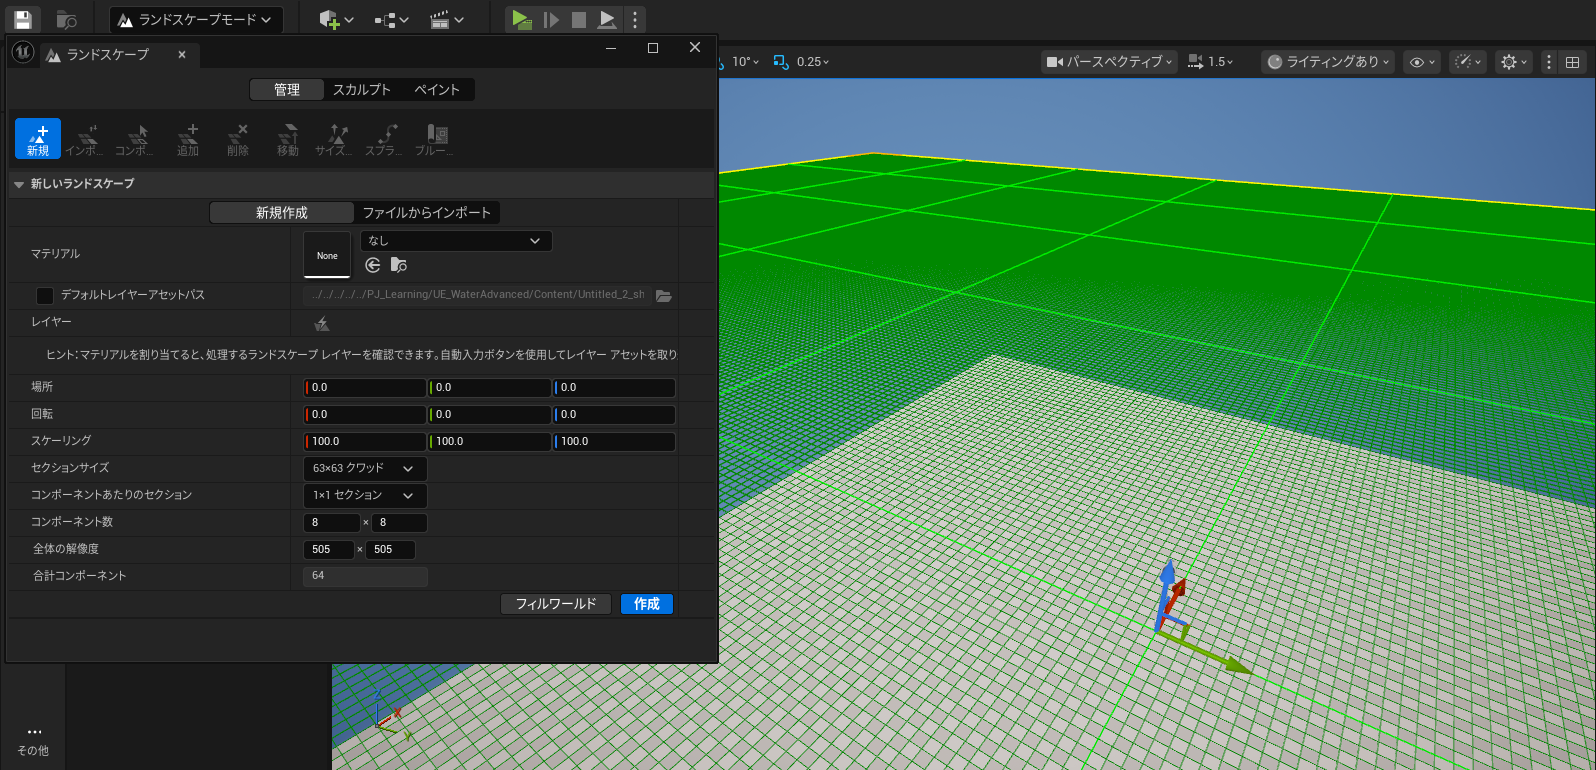Open the material なし dropdown
The image size is (1596, 770).
[455, 241]
